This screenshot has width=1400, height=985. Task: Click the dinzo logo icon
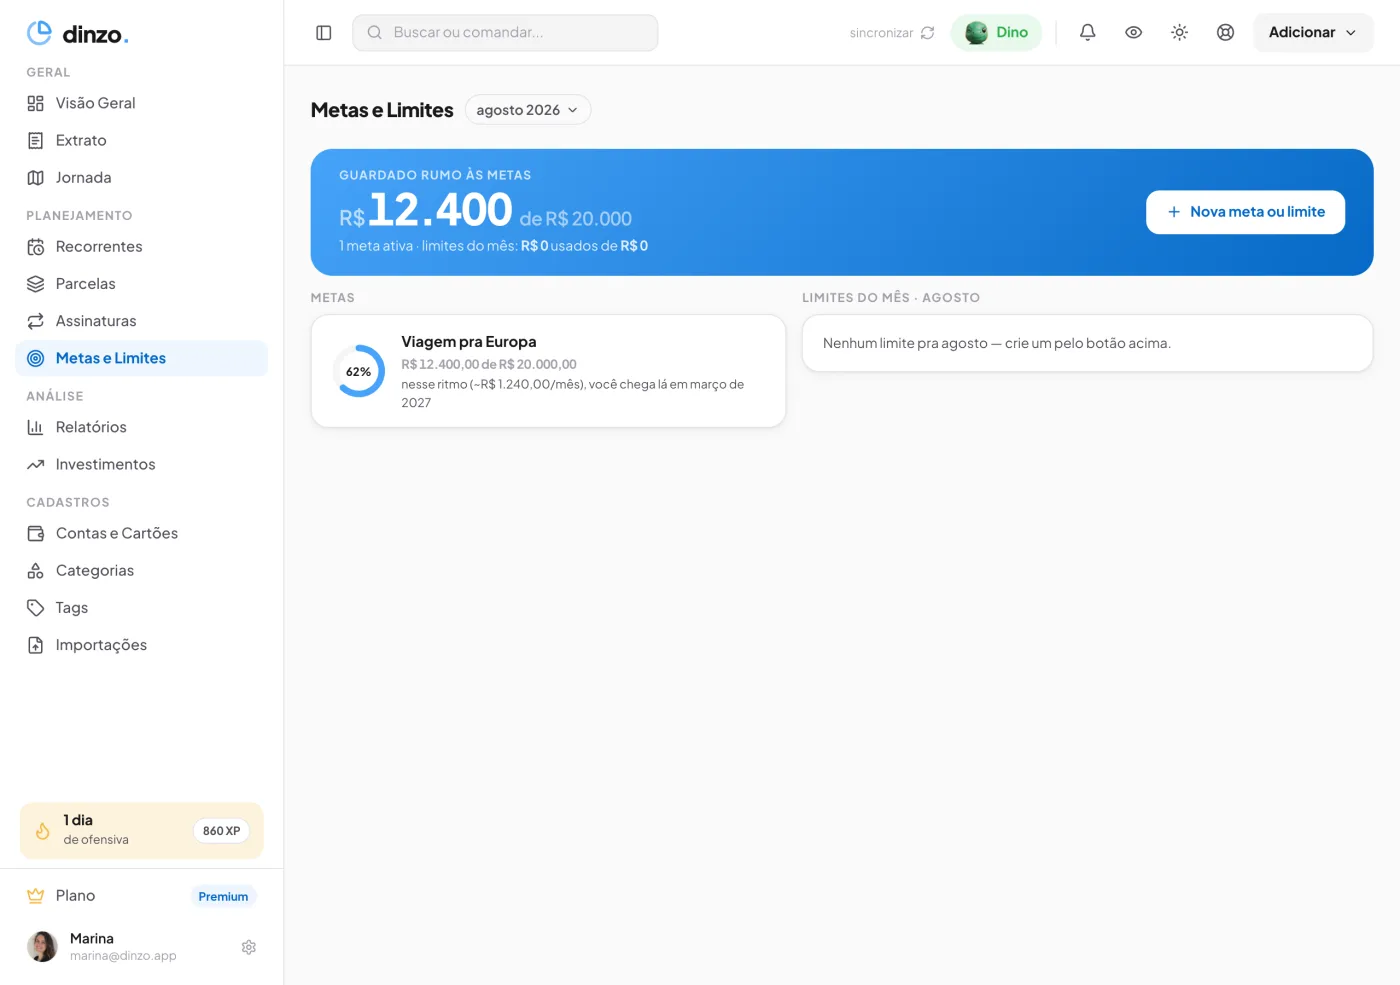tap(39, 33)
